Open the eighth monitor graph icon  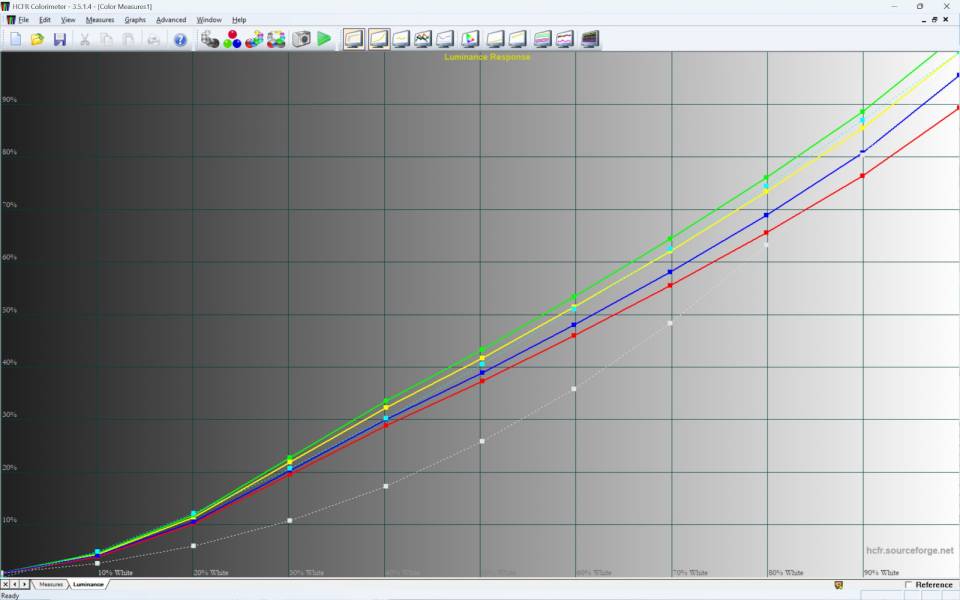point(518,39)
